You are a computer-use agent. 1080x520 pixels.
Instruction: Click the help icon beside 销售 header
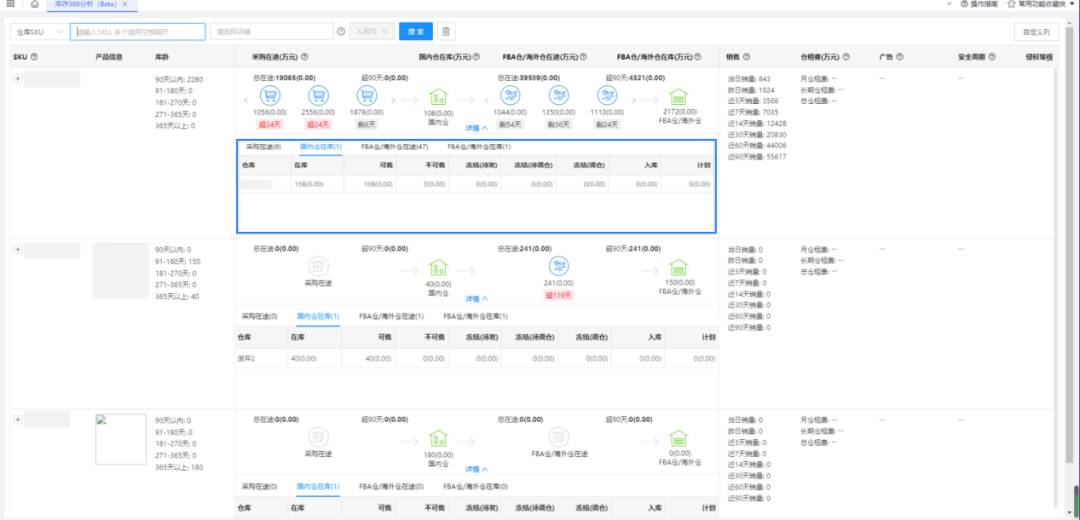[747, 57]
